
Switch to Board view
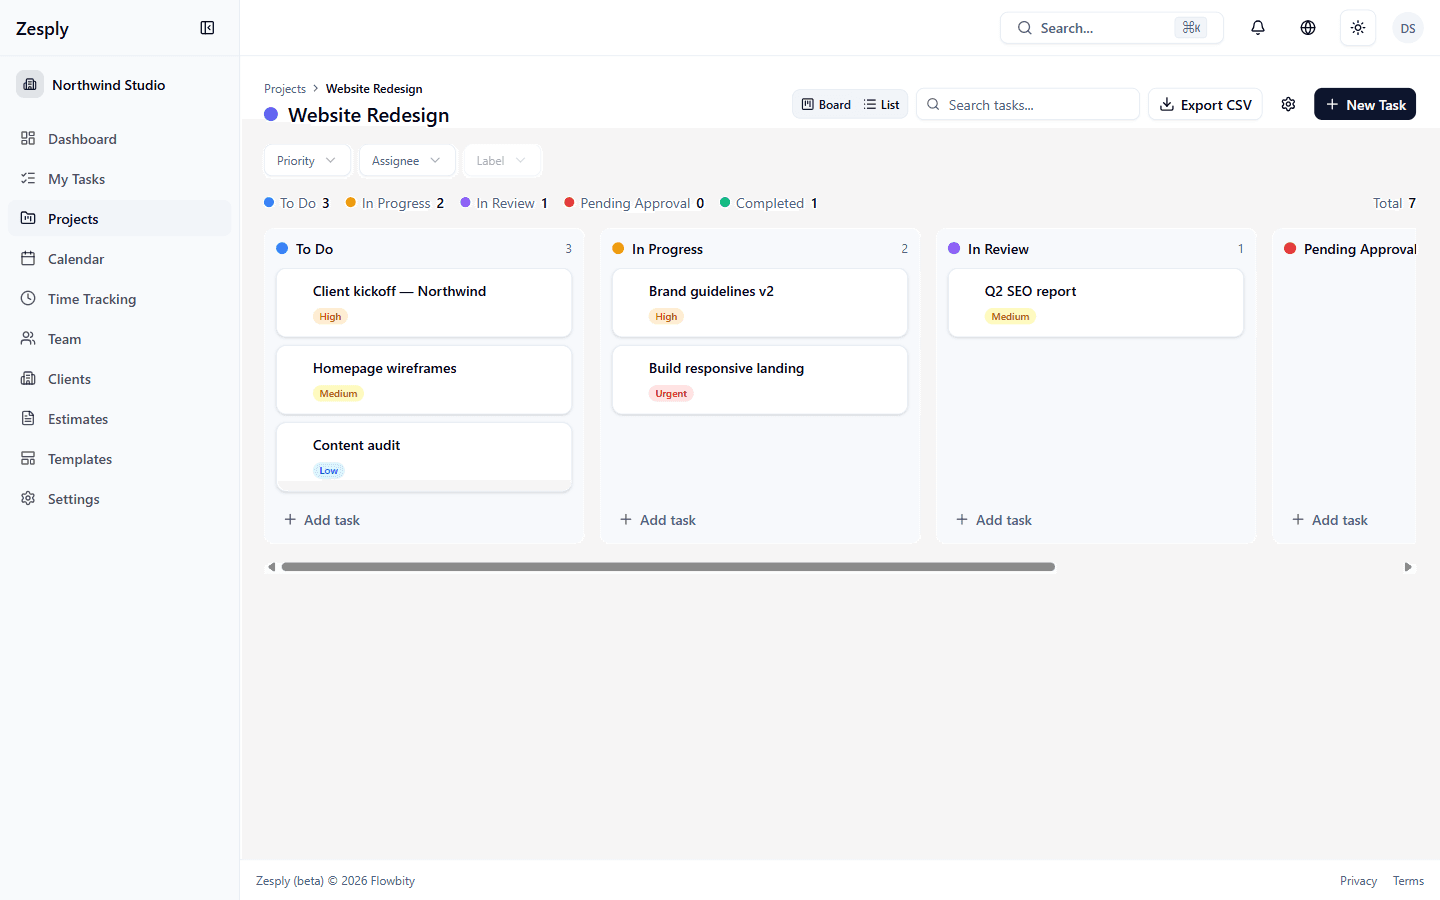coord(826,105)
